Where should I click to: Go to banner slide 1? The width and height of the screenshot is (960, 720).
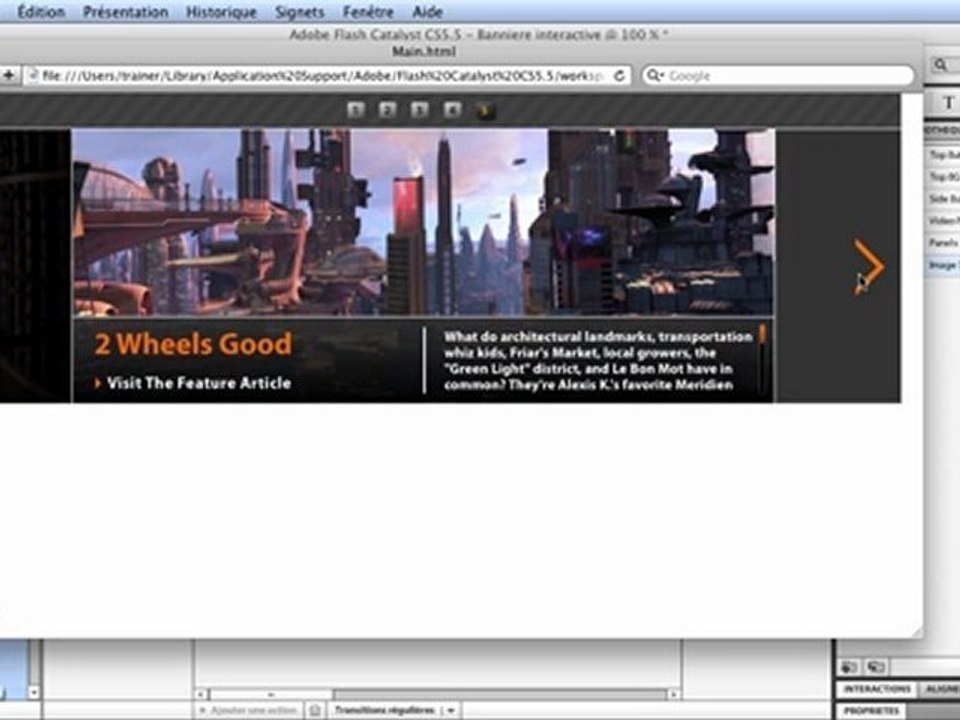pos(356,110)
